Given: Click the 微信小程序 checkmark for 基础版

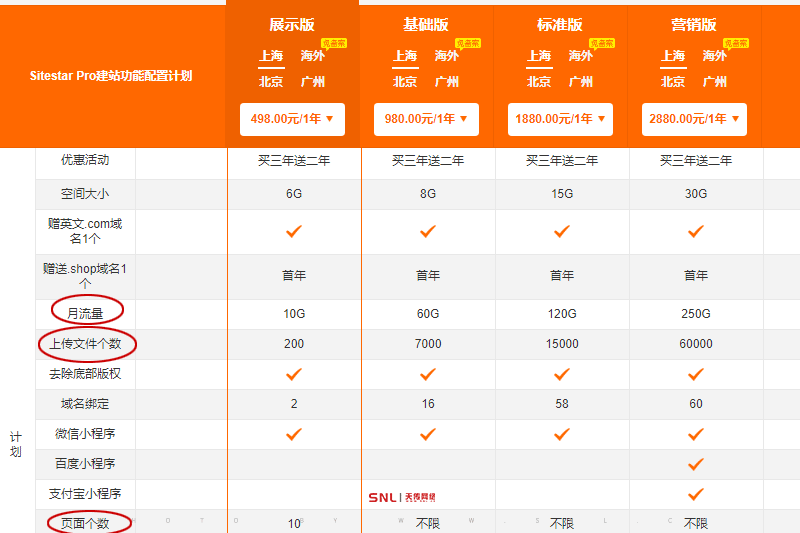Looking at the screenshot, I should pos(428,434).
